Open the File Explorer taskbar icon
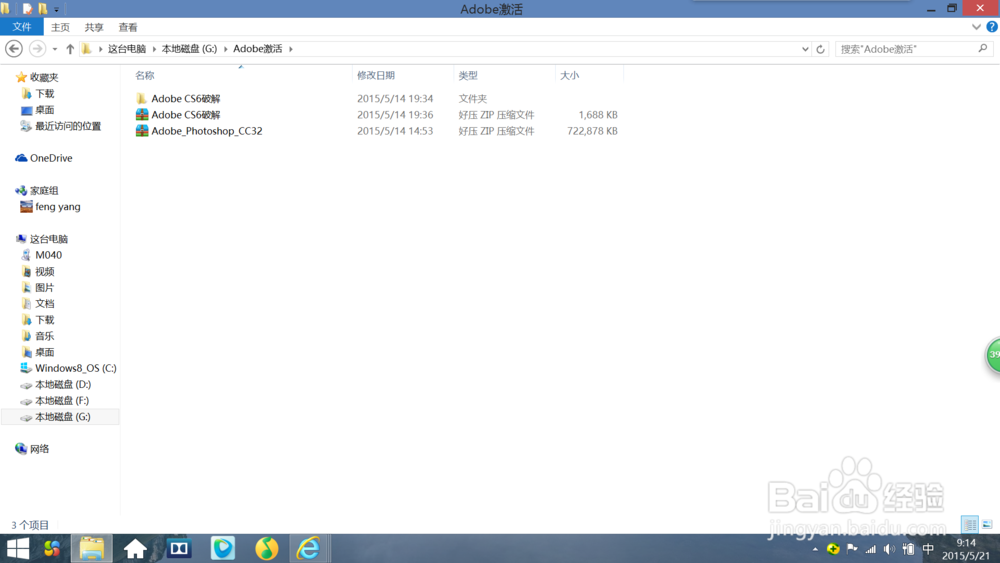The width and height of the screenshot is (1000, 563). tap(91, 548)
